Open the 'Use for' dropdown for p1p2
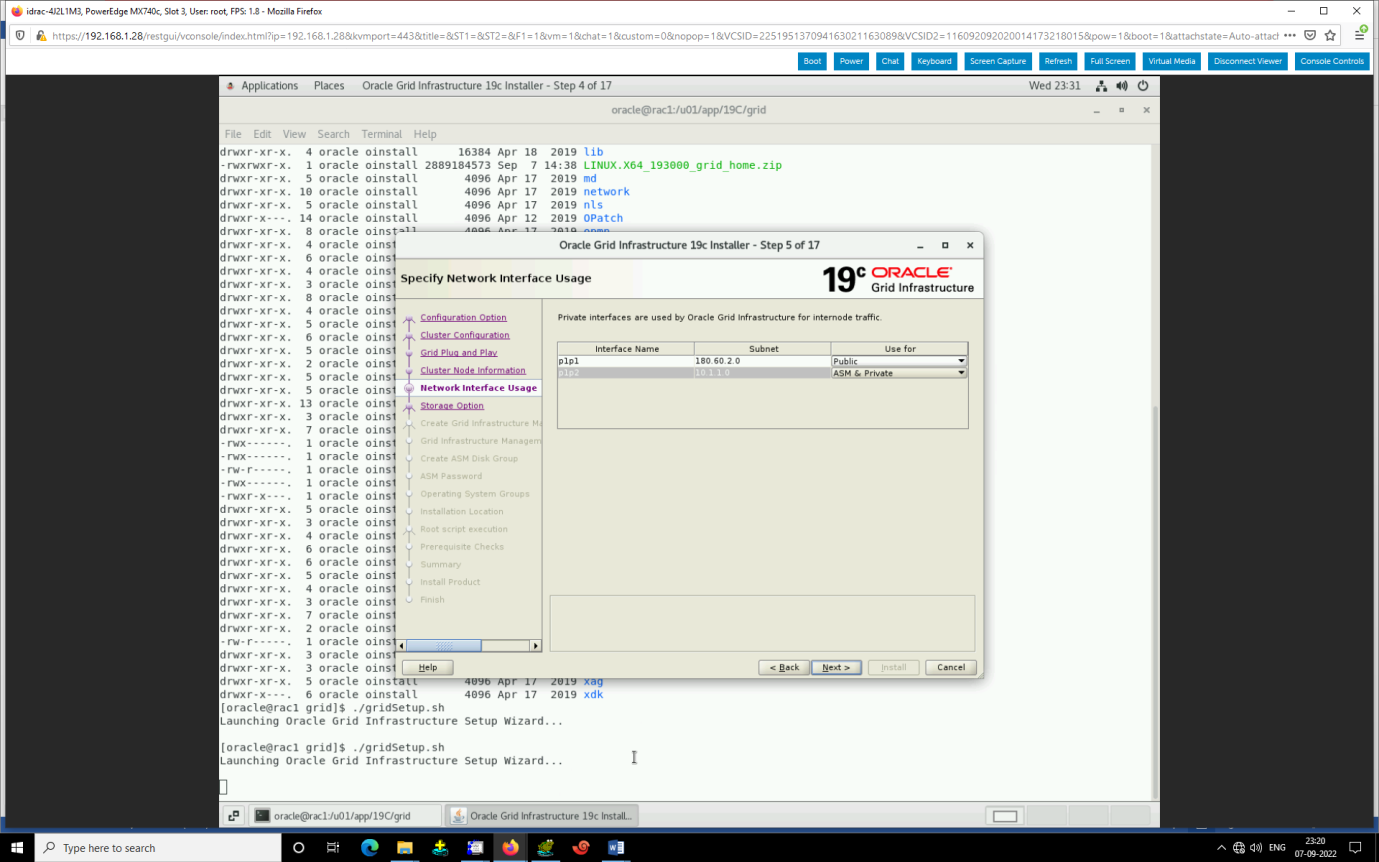Viewport: 1379px width, 862px height. coord(899,373)
